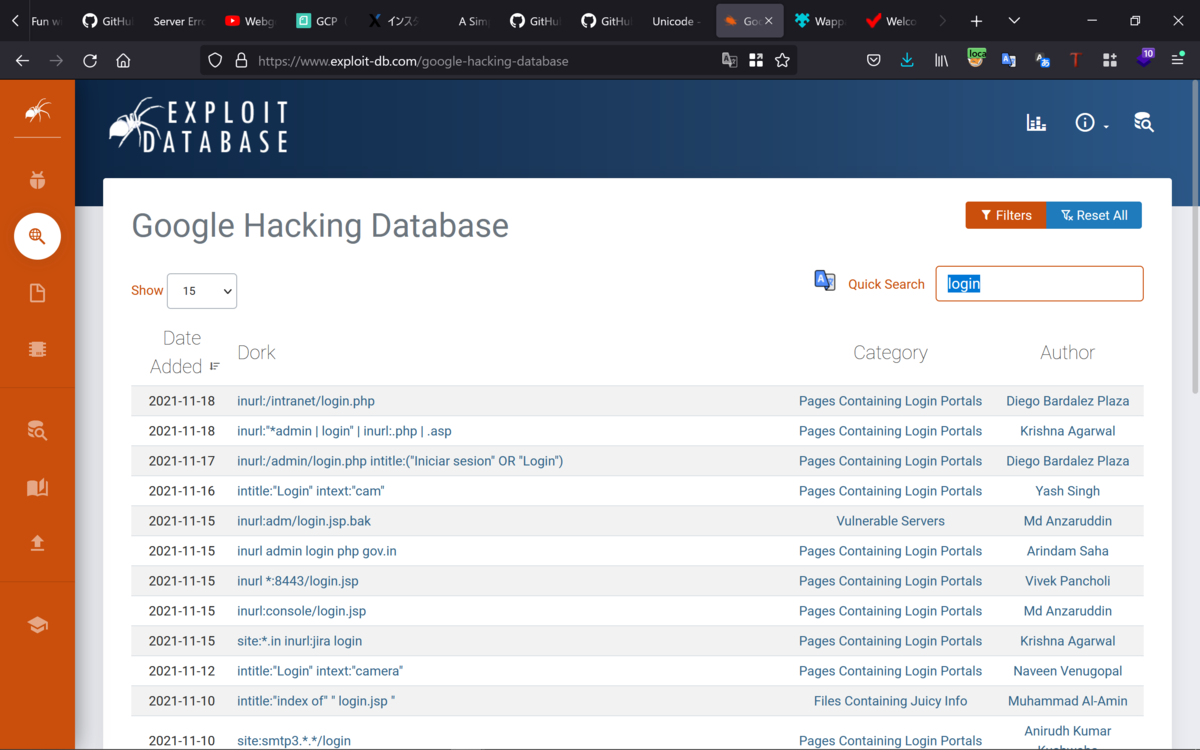
Task: Open dork inurl:adm/login.jsp.bak
Action: click(304, 521)
